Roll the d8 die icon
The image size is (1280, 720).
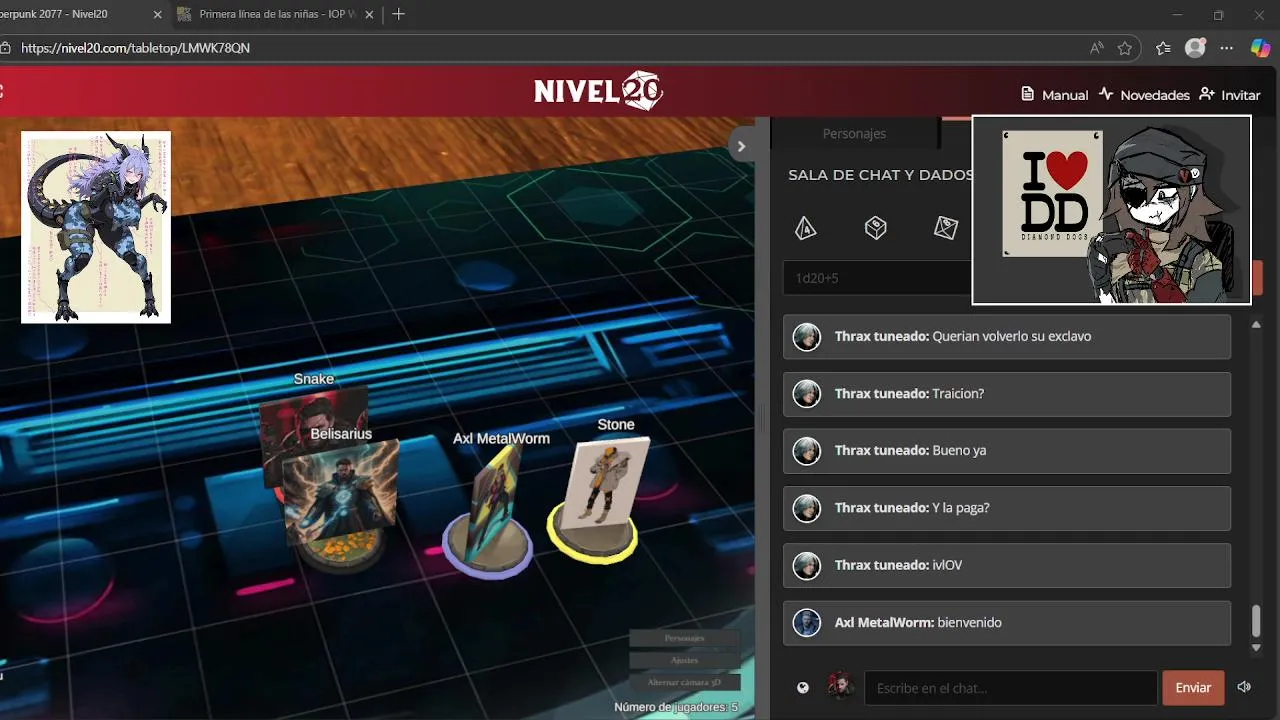tap(945, 229)
